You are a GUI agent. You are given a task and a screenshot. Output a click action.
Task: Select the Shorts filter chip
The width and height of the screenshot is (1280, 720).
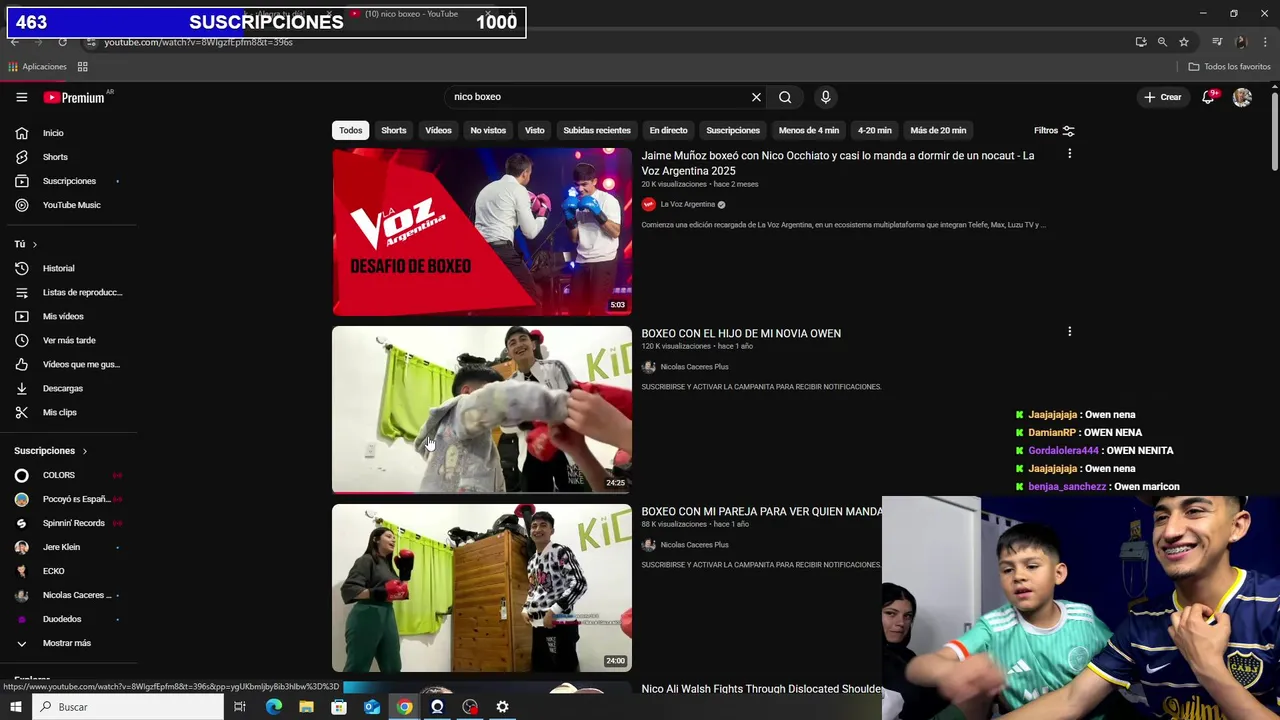click(x=394, y=130)
